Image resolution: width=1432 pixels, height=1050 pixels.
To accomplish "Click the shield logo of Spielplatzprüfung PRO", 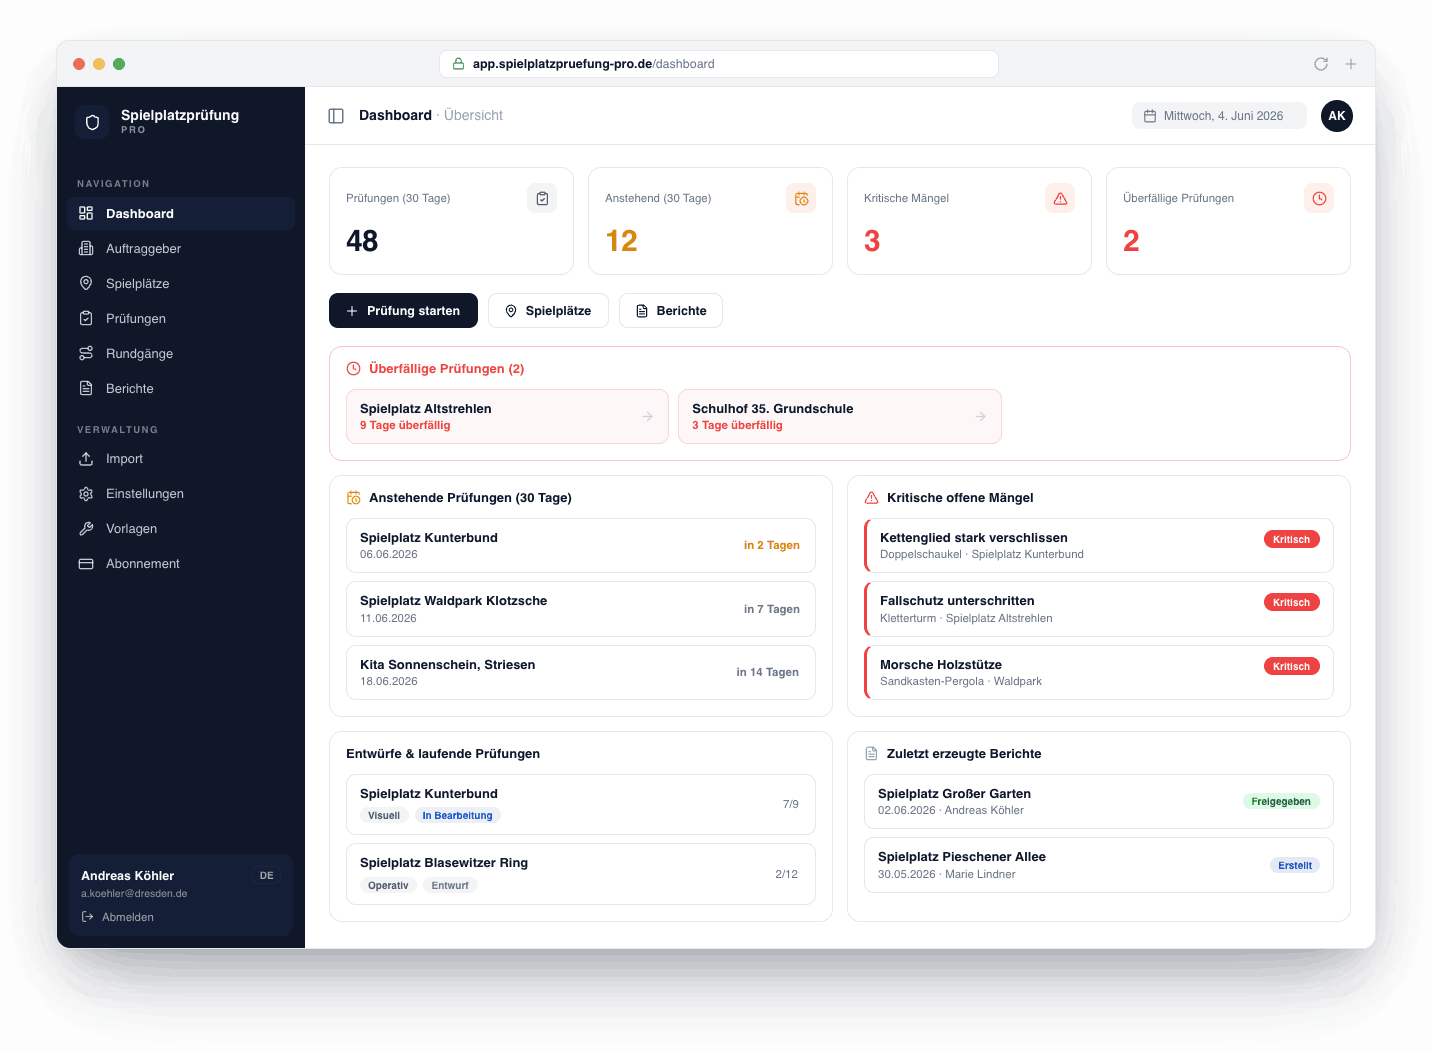I will [x=93, y=122].
